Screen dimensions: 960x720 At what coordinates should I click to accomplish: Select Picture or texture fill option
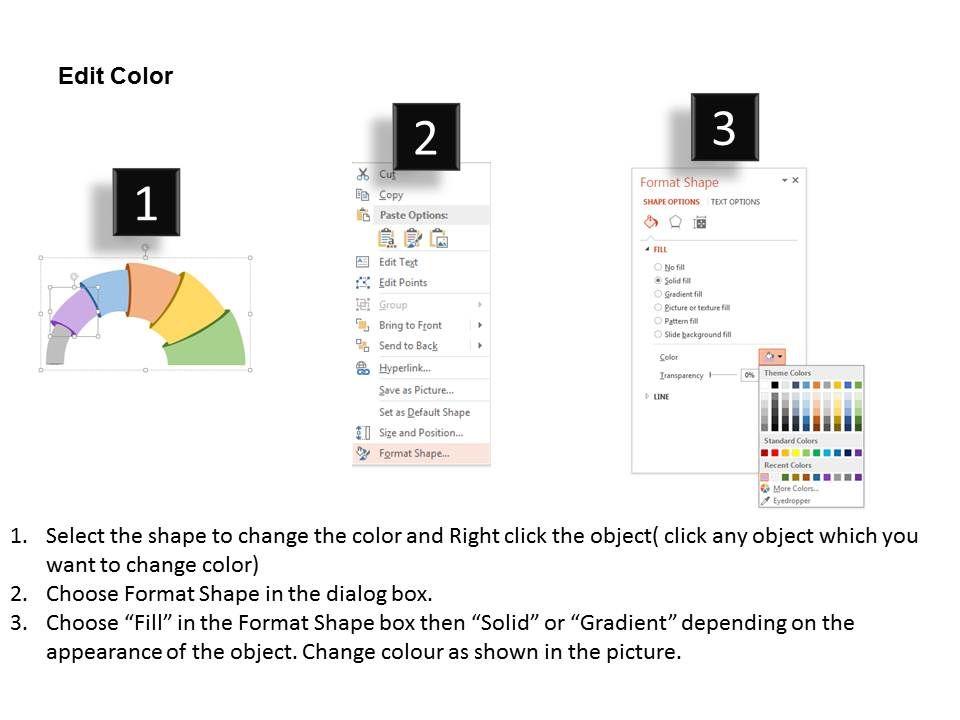(x=658, y=308)
